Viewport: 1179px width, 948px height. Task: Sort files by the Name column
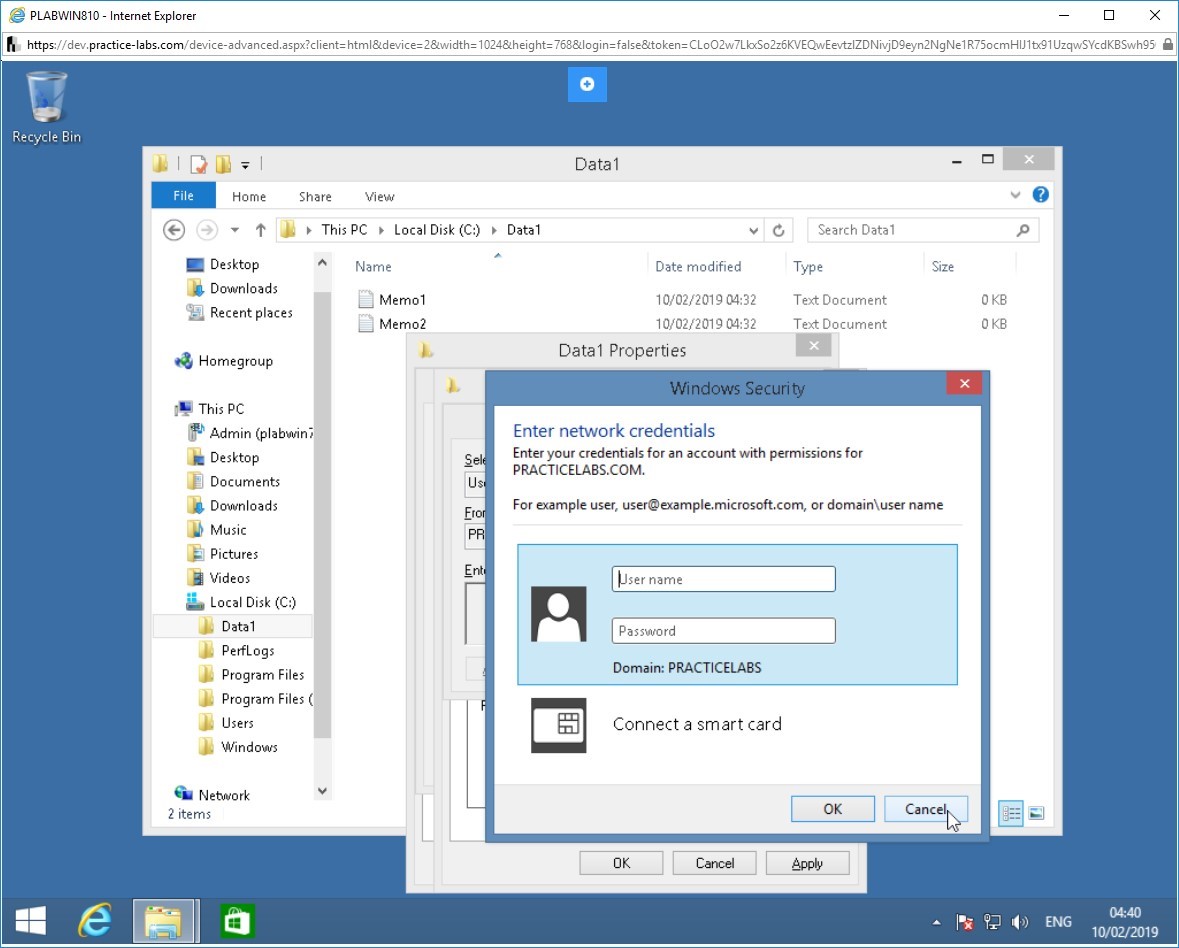pyautogui.click(x=373, y=267)
